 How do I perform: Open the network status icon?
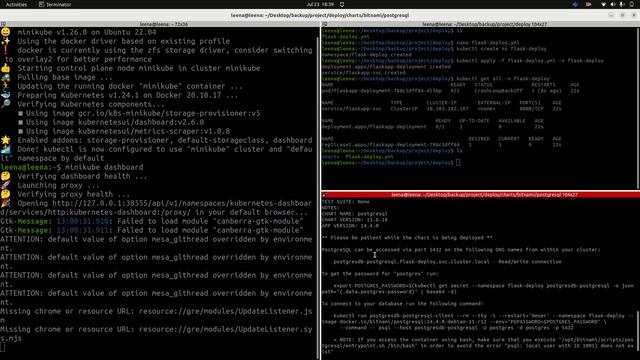[x=603, y=4]
